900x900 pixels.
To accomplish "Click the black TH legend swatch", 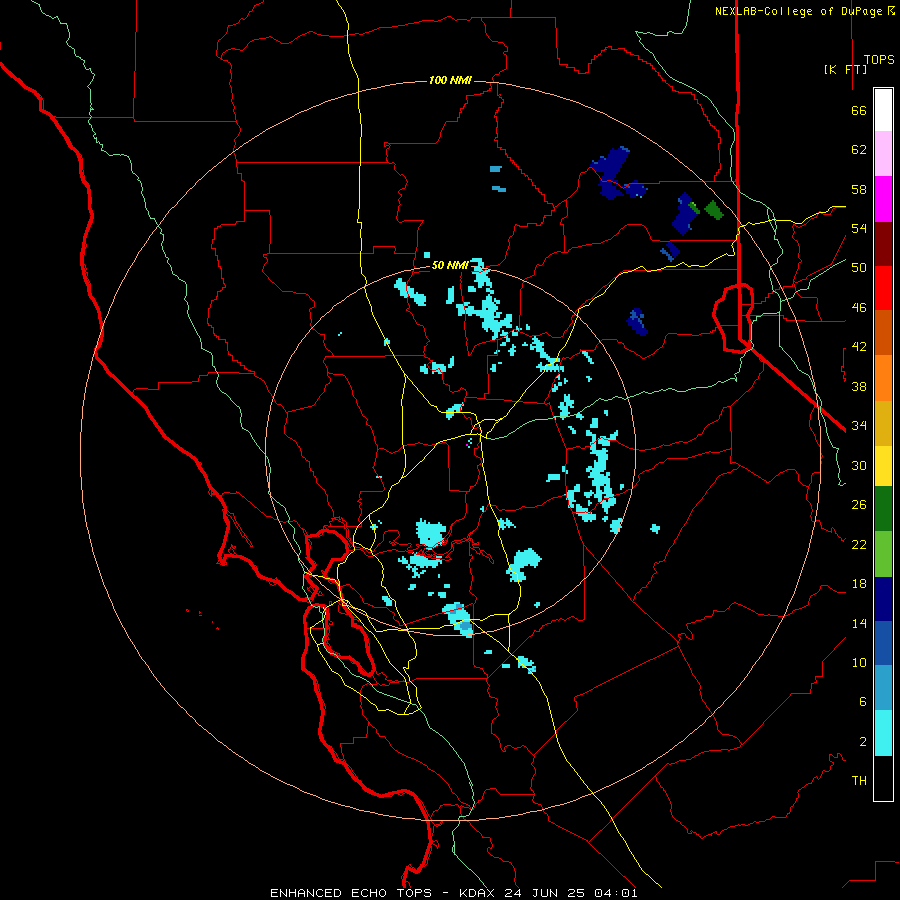I will [x=883, y=778].
